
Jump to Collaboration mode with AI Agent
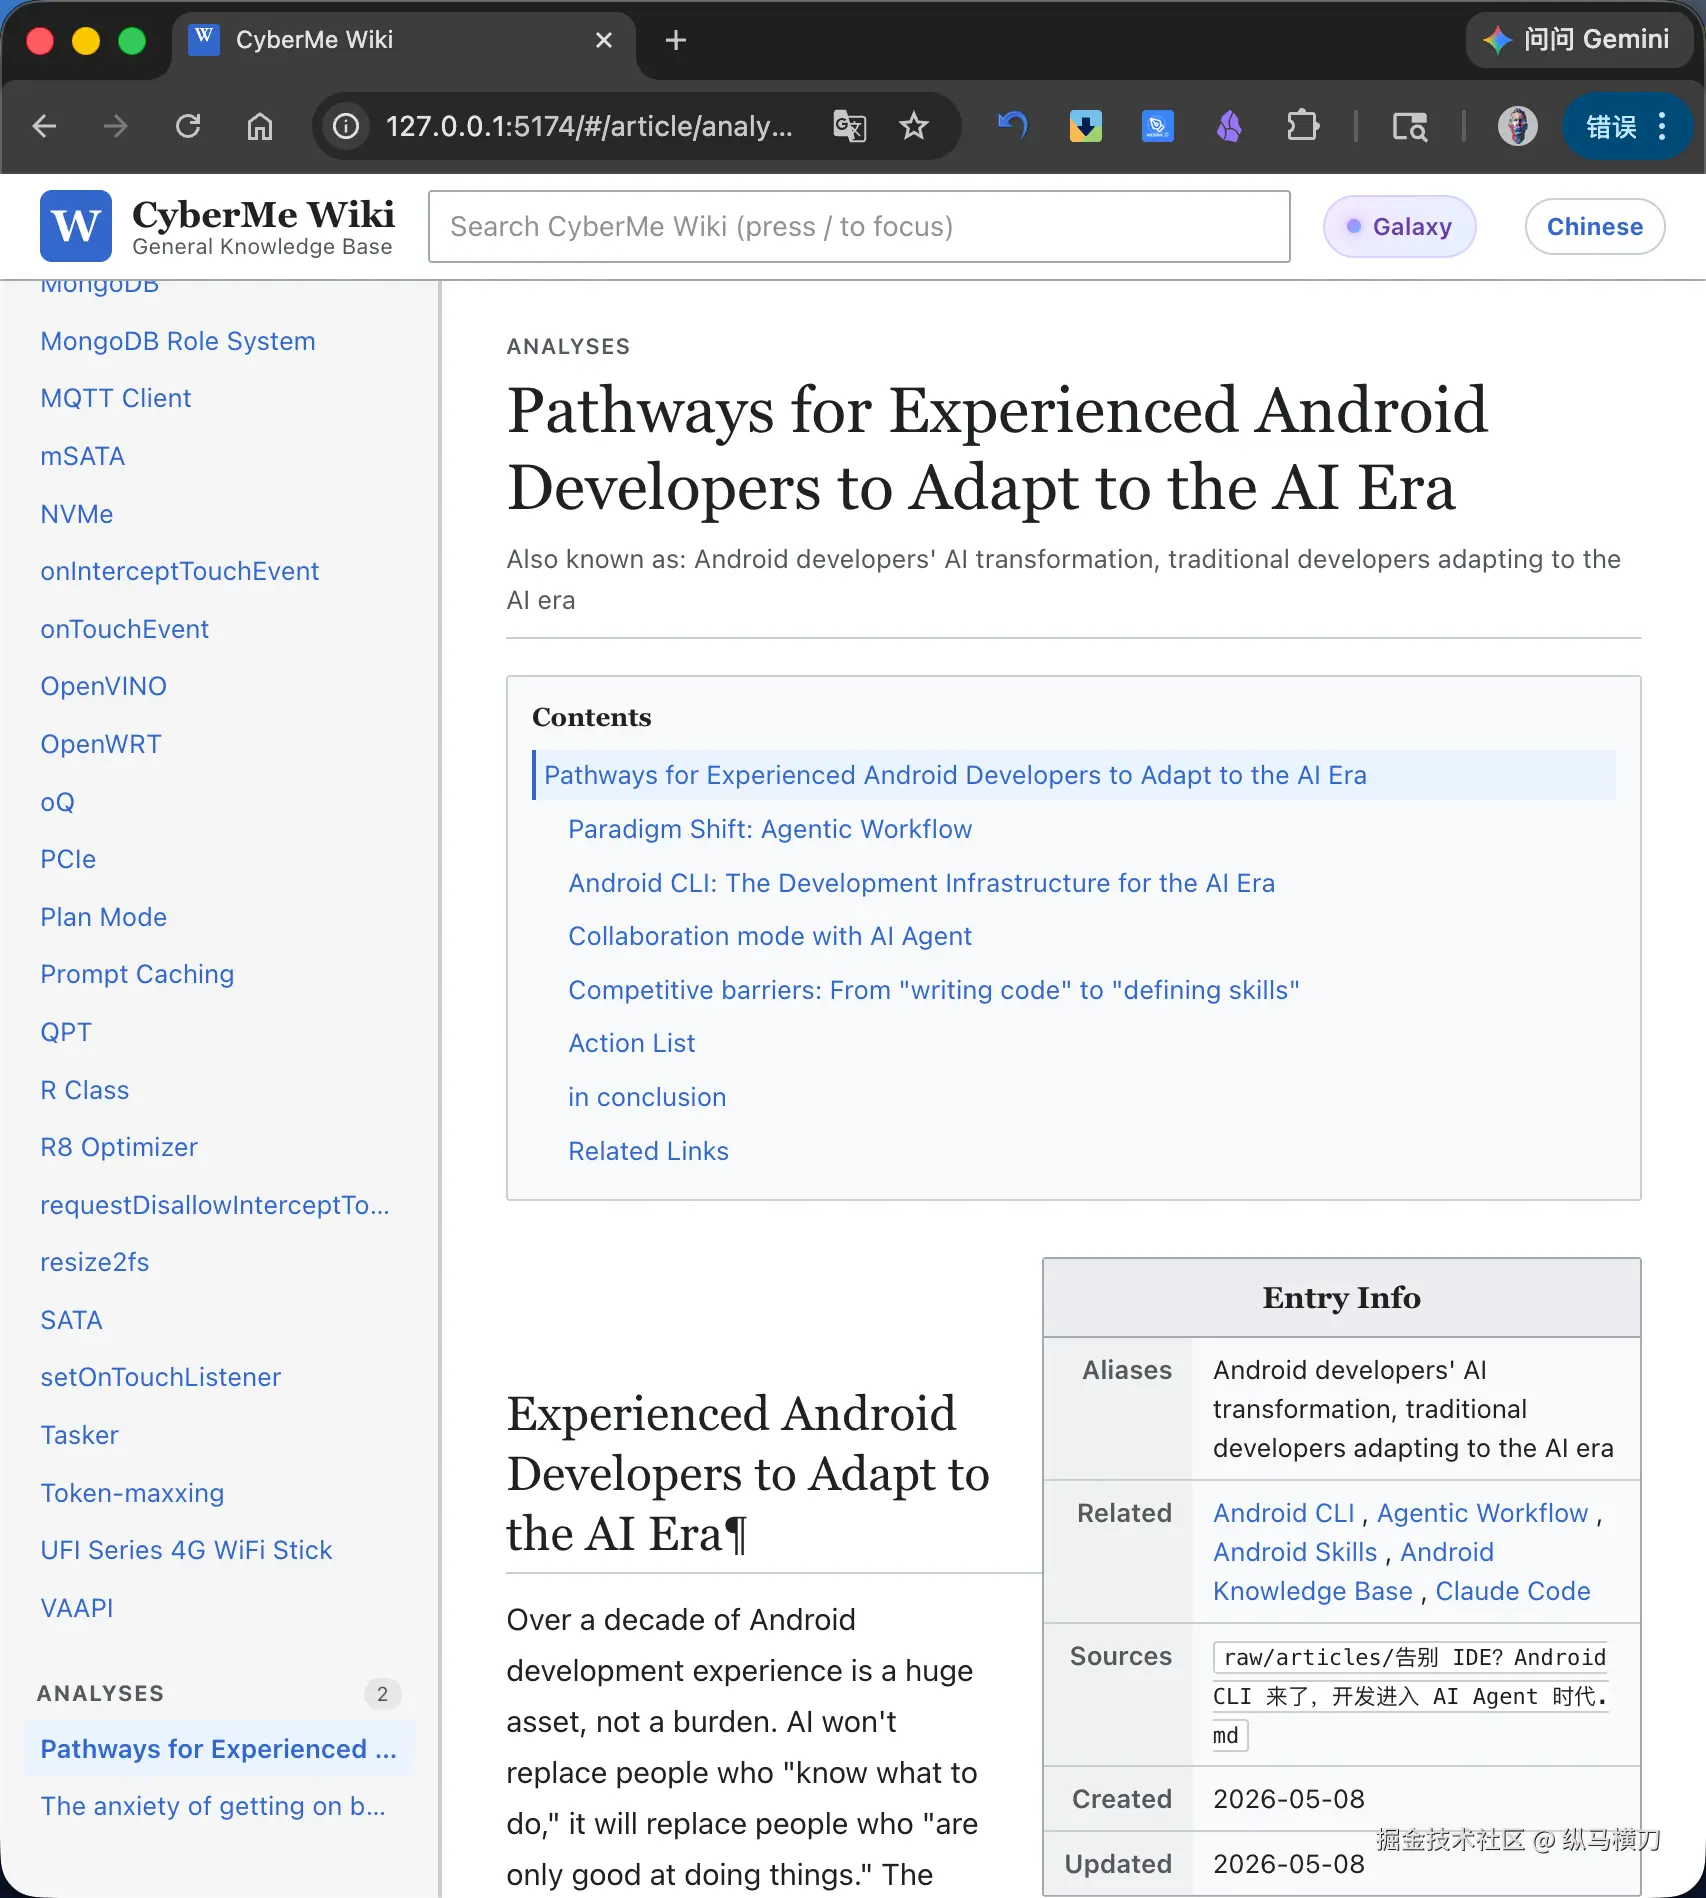pos(770,936)
